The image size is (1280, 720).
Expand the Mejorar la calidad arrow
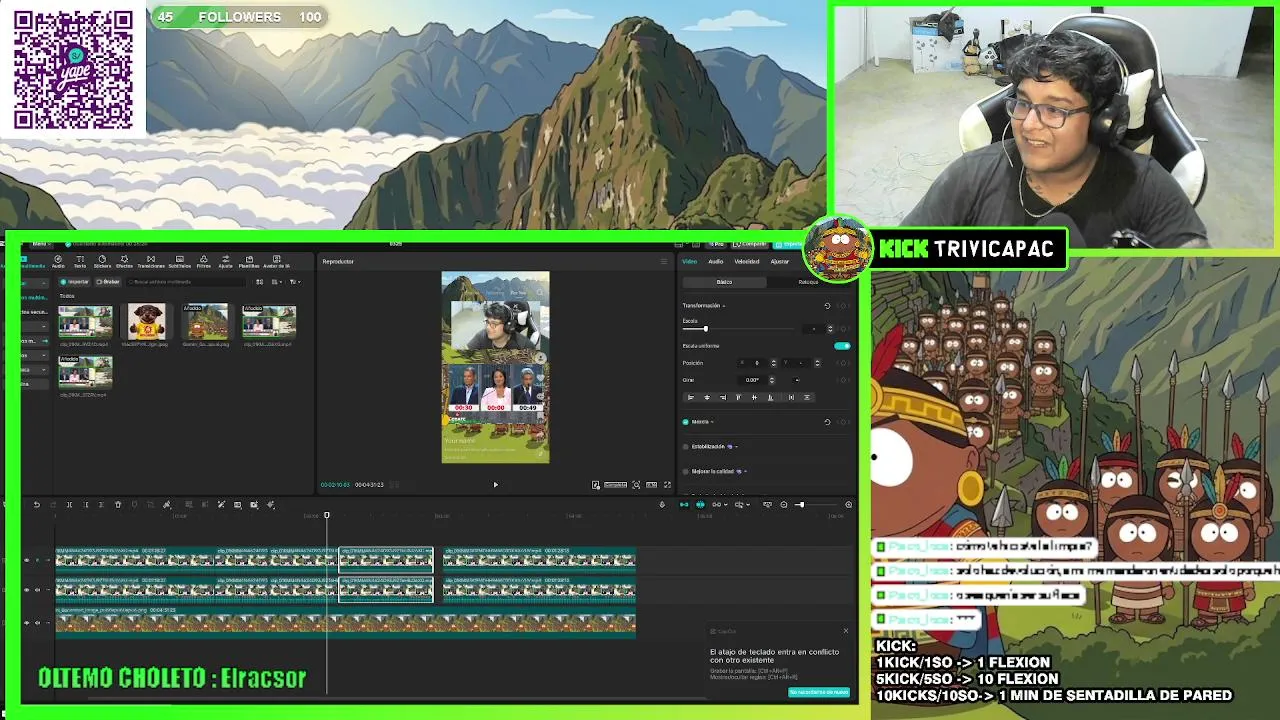click(x=745, y=471)
